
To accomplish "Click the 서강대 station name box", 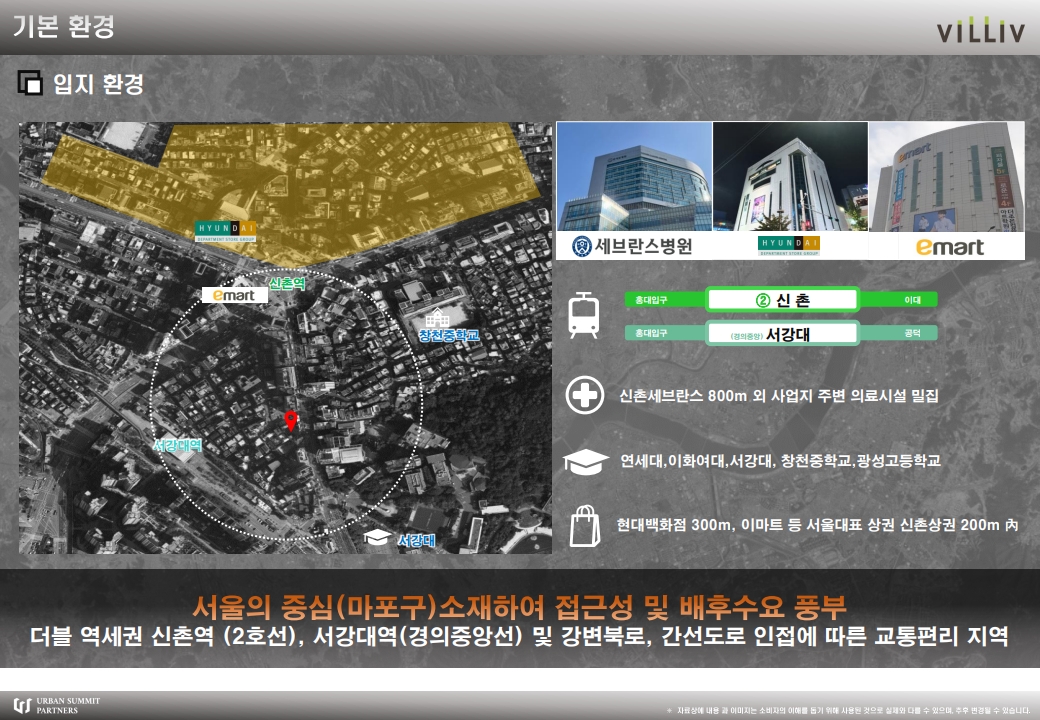I will tap(783, 333).
